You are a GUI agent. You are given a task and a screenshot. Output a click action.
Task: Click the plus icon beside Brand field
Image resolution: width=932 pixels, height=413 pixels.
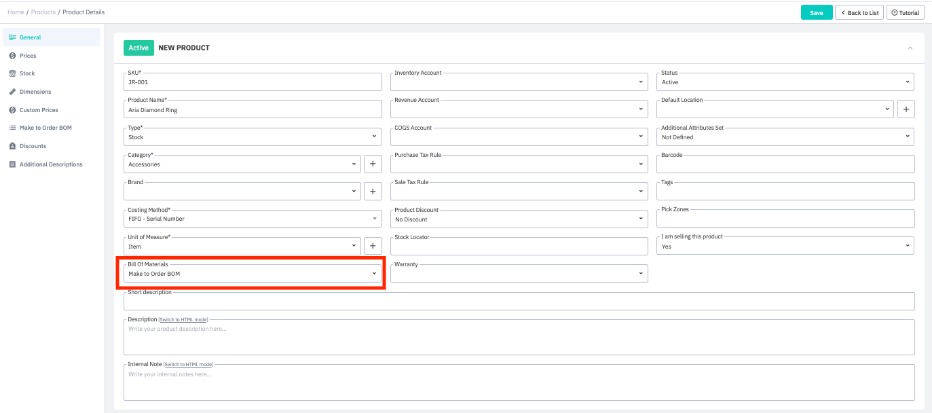(372, 191)
